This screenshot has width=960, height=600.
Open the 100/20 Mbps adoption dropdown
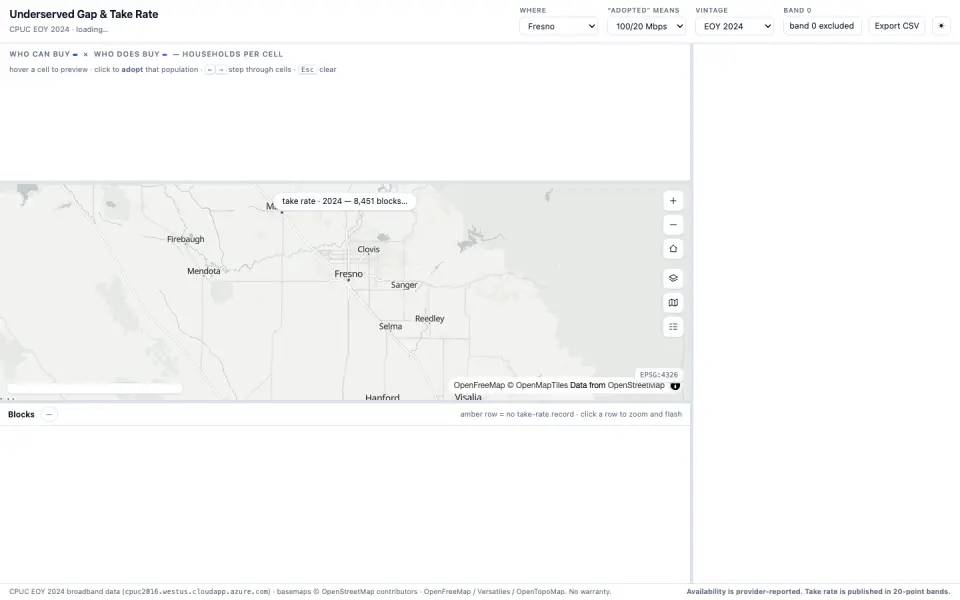tap(647, 26)
